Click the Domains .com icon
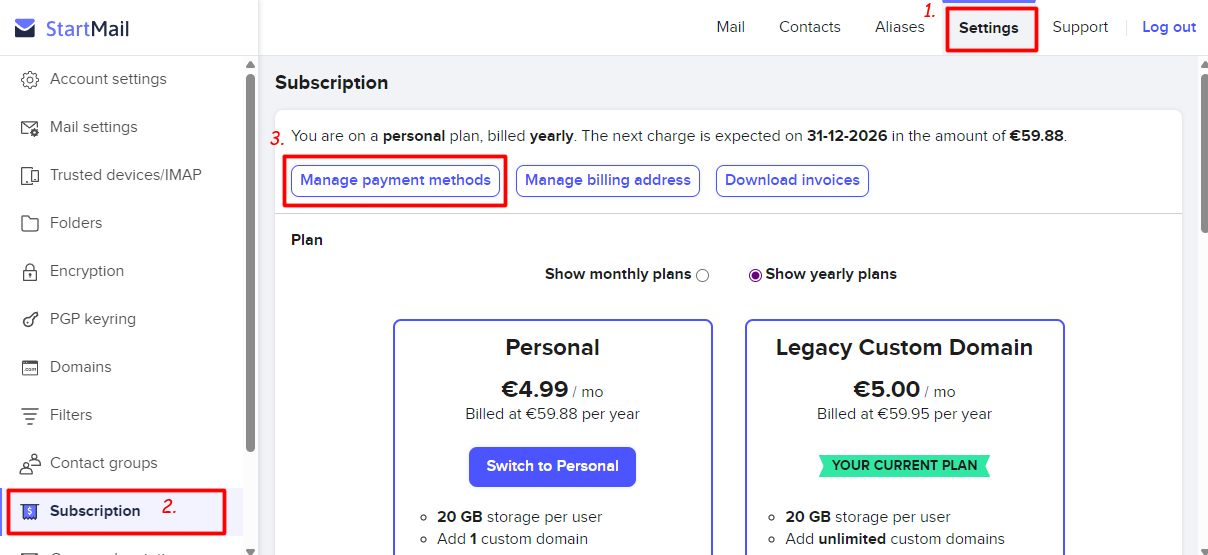This screenshot has height=555, width=1208. coord(30,367)
